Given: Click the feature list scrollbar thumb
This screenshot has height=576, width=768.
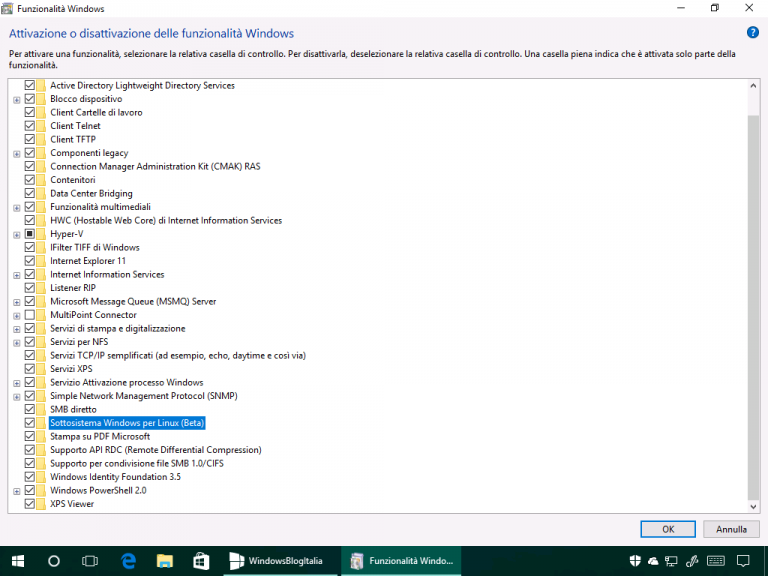Looking at the screenshot, I should (753, 308).
